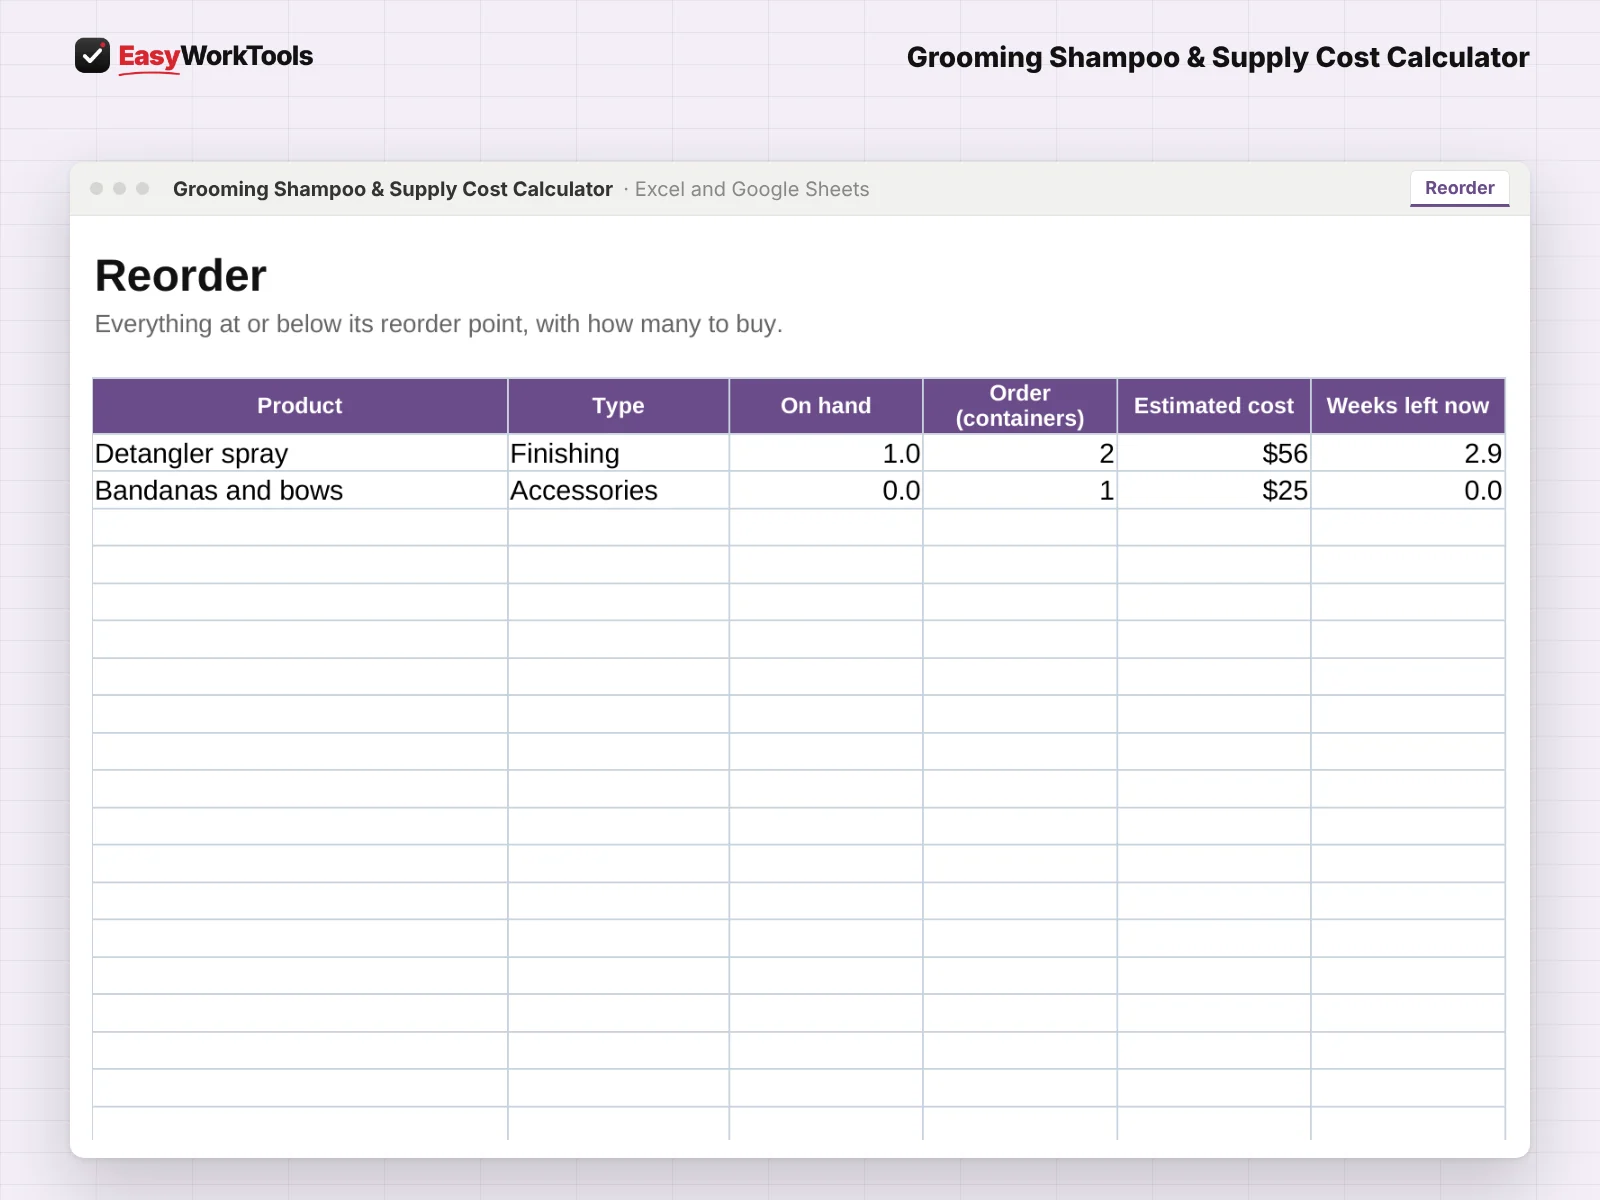1600x1200 pixels.
Task: Switch to the Reorder tab
Action: 1459,188
